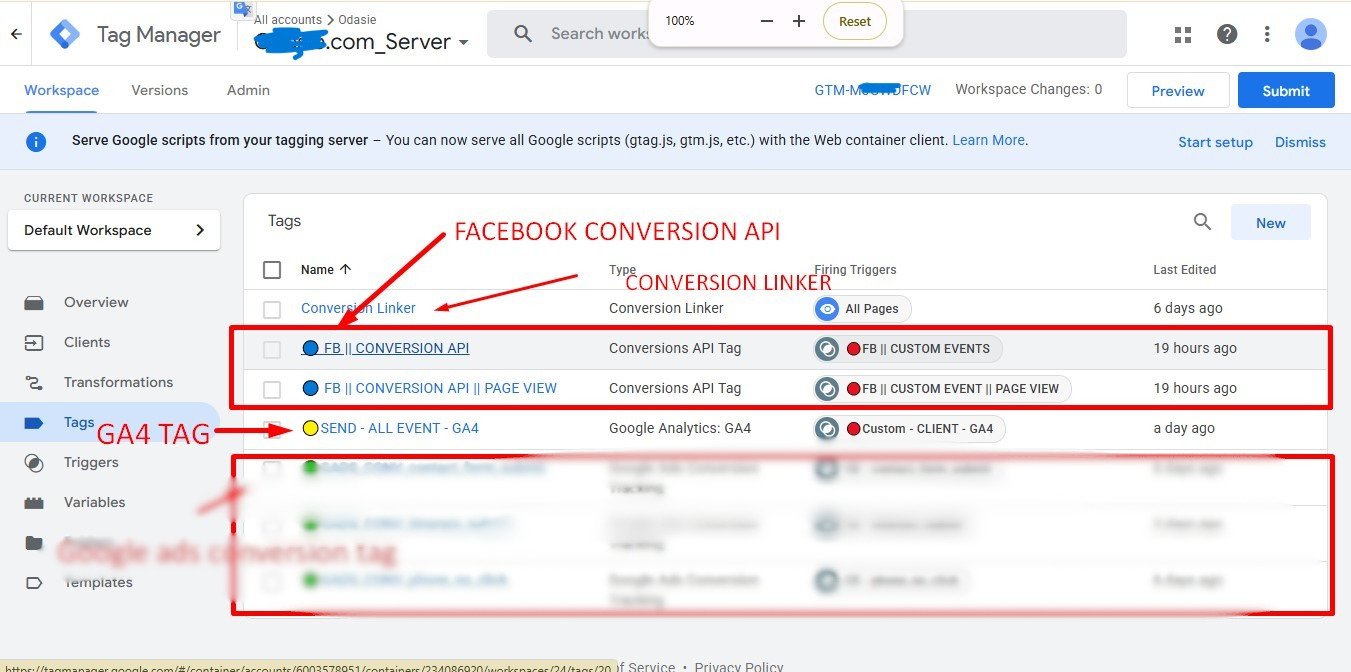Click the Last Edited column header

(1184, 269)
